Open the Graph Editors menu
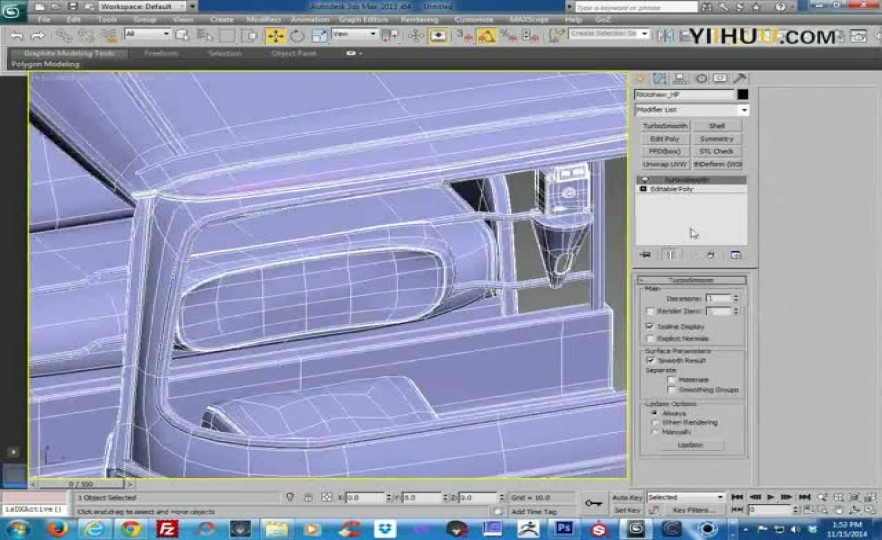Image resolution: width=882 pixels, height=540 pixels. (x=363, y=20)
